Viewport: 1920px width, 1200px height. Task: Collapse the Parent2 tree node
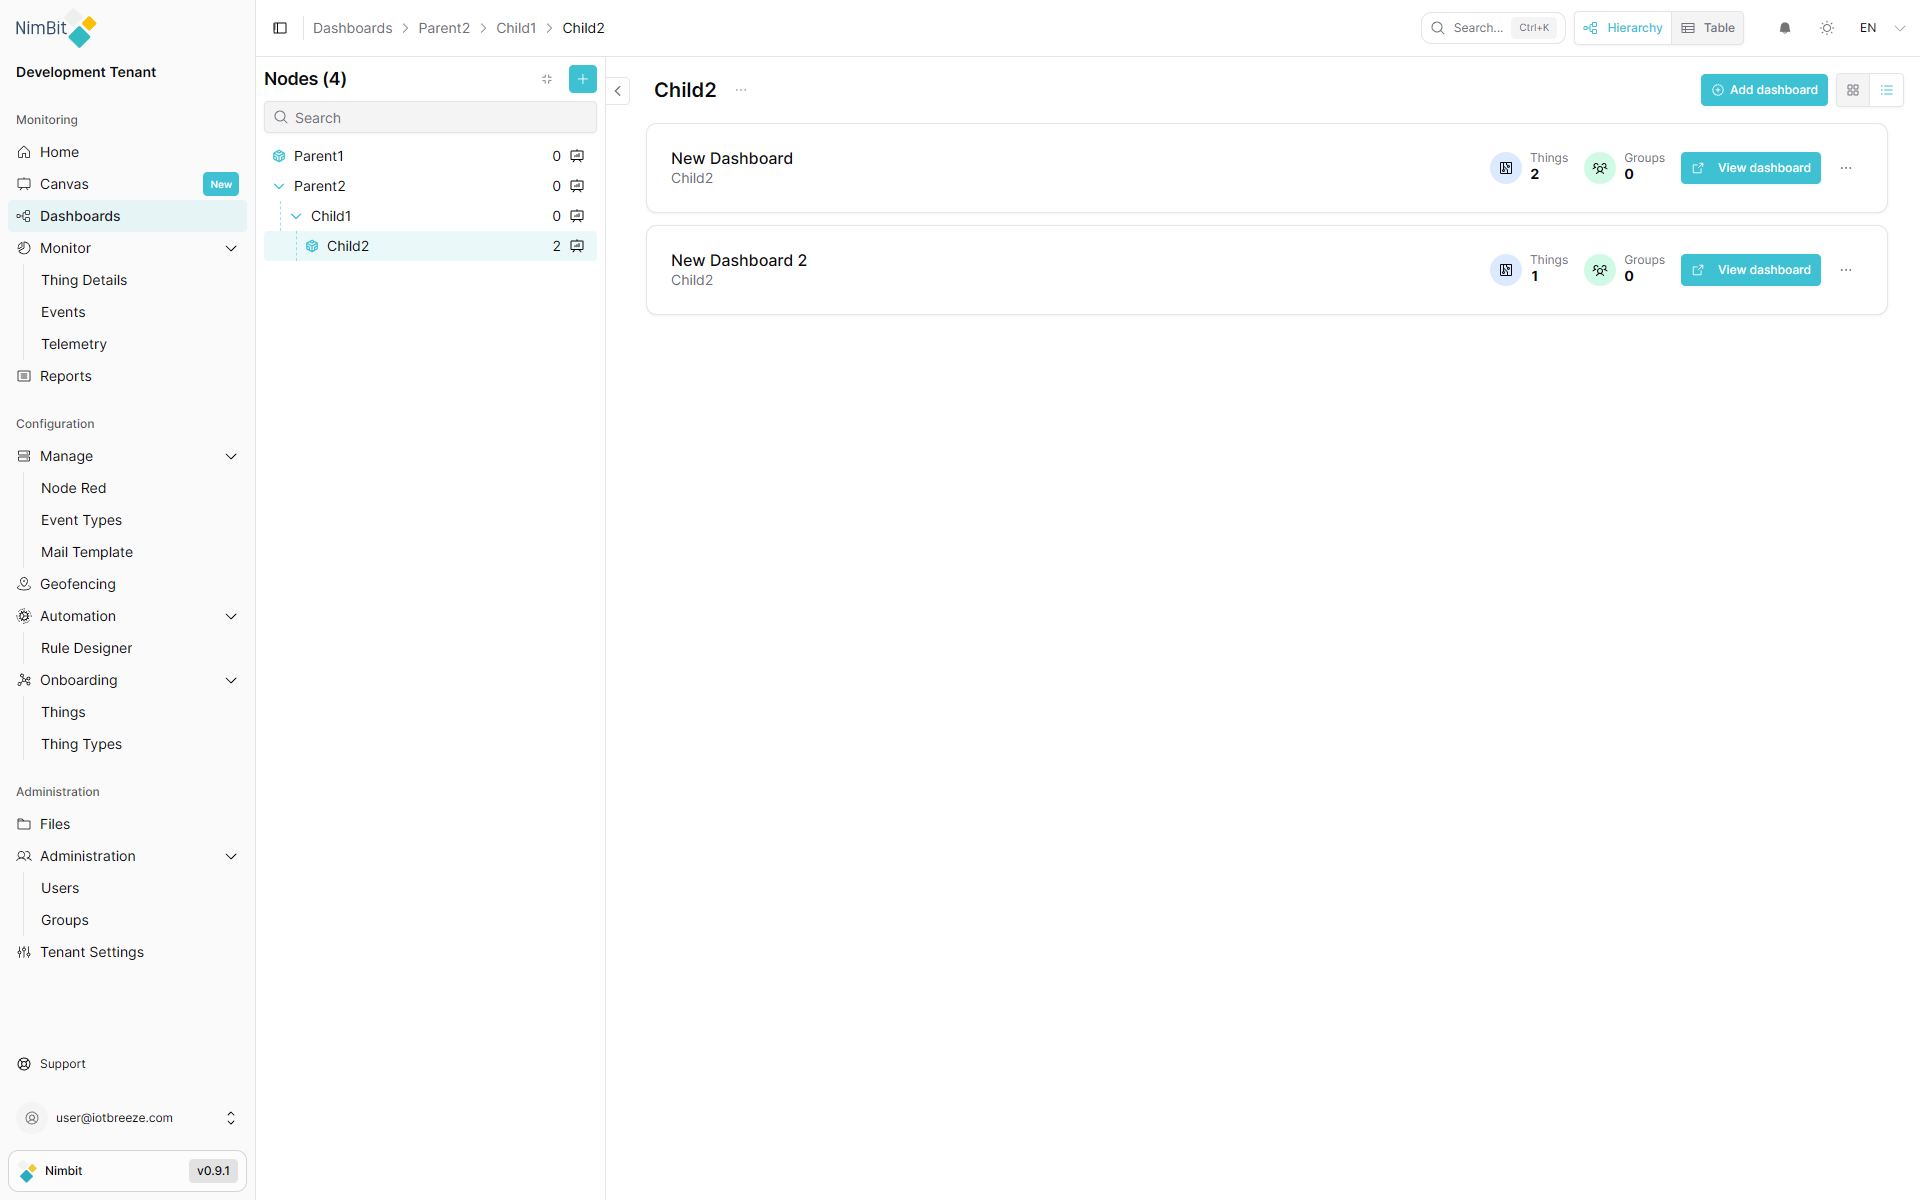278,186
